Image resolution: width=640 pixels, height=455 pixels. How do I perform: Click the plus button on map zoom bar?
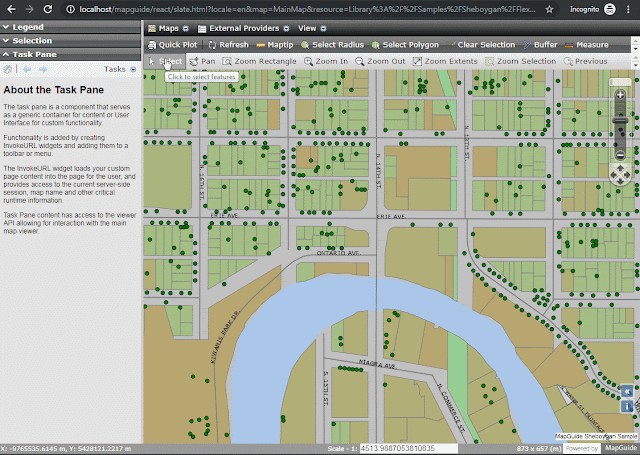(x=620, y=95)
